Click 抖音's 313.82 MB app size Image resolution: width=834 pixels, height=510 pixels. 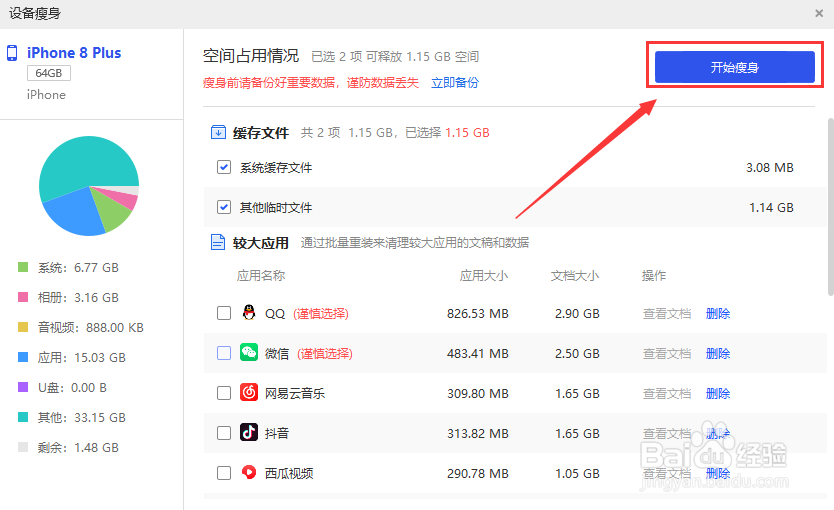coord(478,433)
